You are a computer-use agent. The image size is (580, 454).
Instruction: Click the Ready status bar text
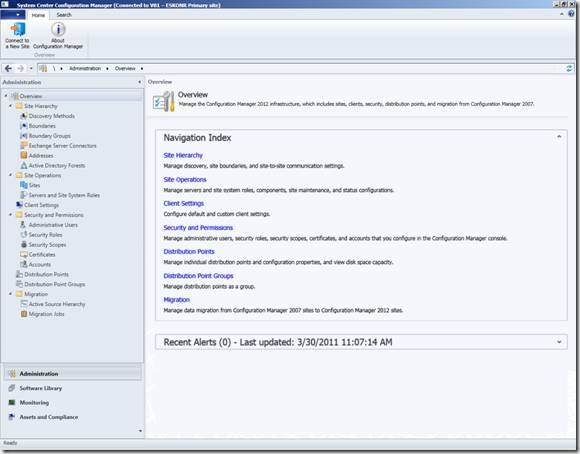[10, 443]
